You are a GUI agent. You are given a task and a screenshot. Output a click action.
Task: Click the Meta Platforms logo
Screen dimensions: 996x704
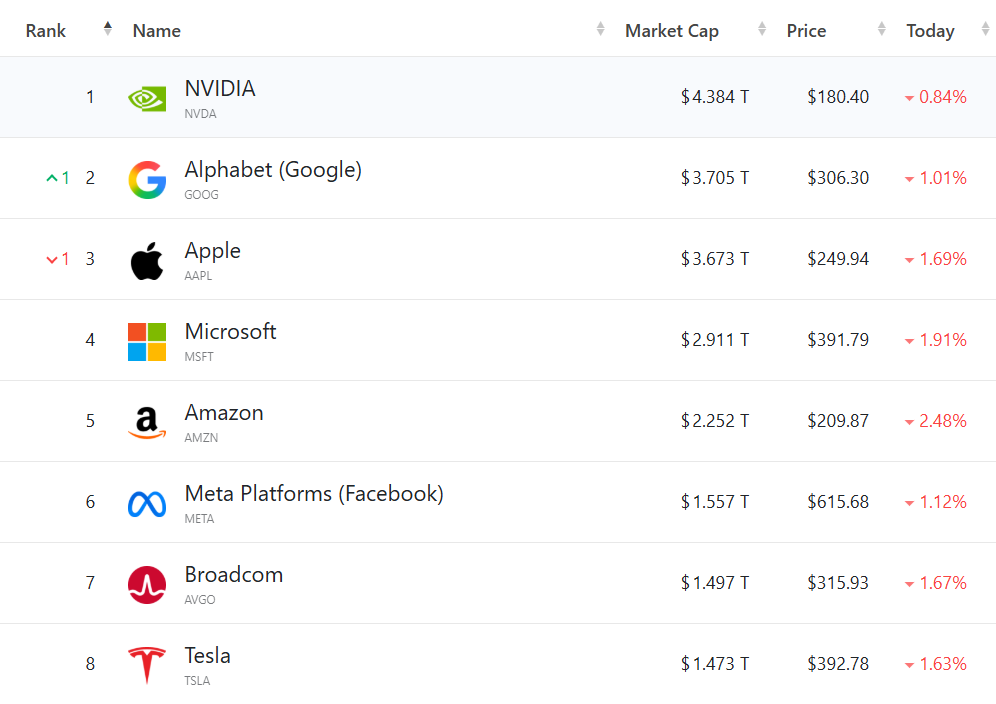pyautogui.click(x=147, y=503)
